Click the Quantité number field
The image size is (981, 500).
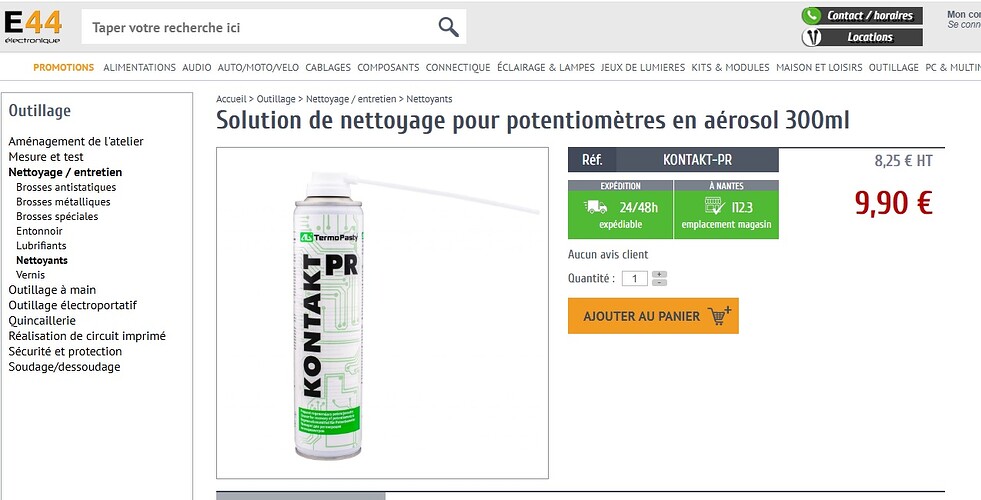634,278
